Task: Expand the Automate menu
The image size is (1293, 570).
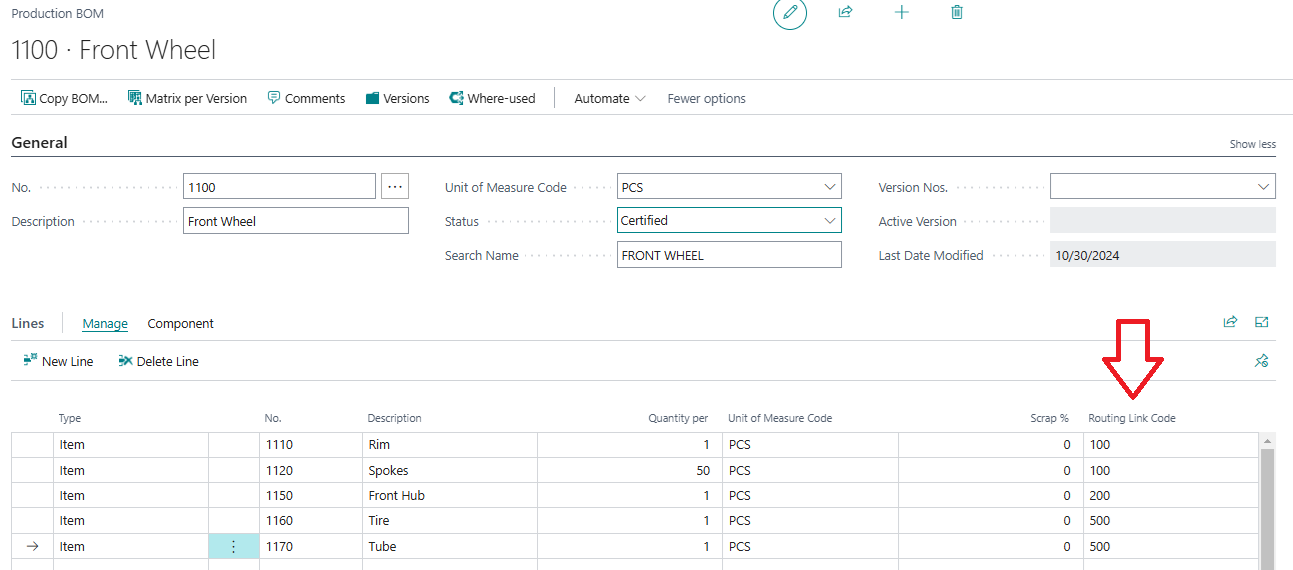Action: pos(610,98)
